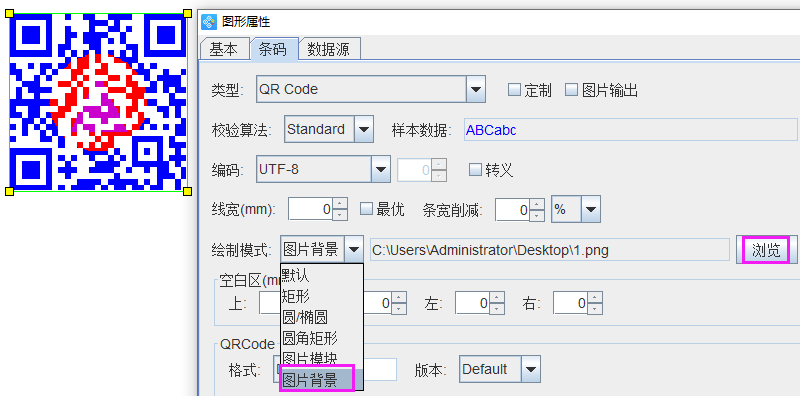Choose 图片背景 from the draw mode list
Image resolution: width=800 pixels, height=396 pixels.
pyautogui.click(x=322, y=380)
